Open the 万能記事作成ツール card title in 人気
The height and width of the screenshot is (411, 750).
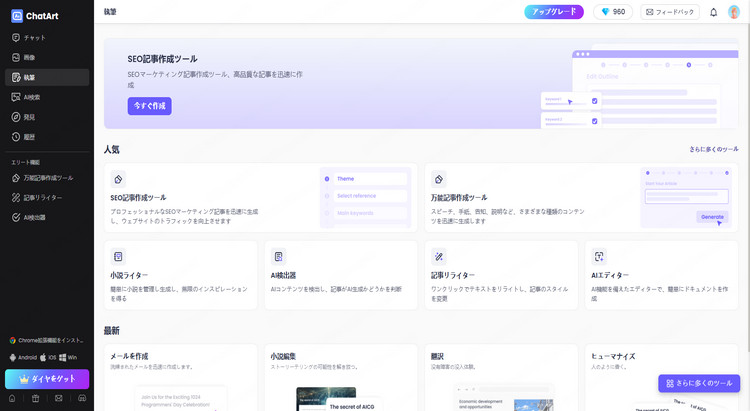pyautogui.click(x=459, y=198)
